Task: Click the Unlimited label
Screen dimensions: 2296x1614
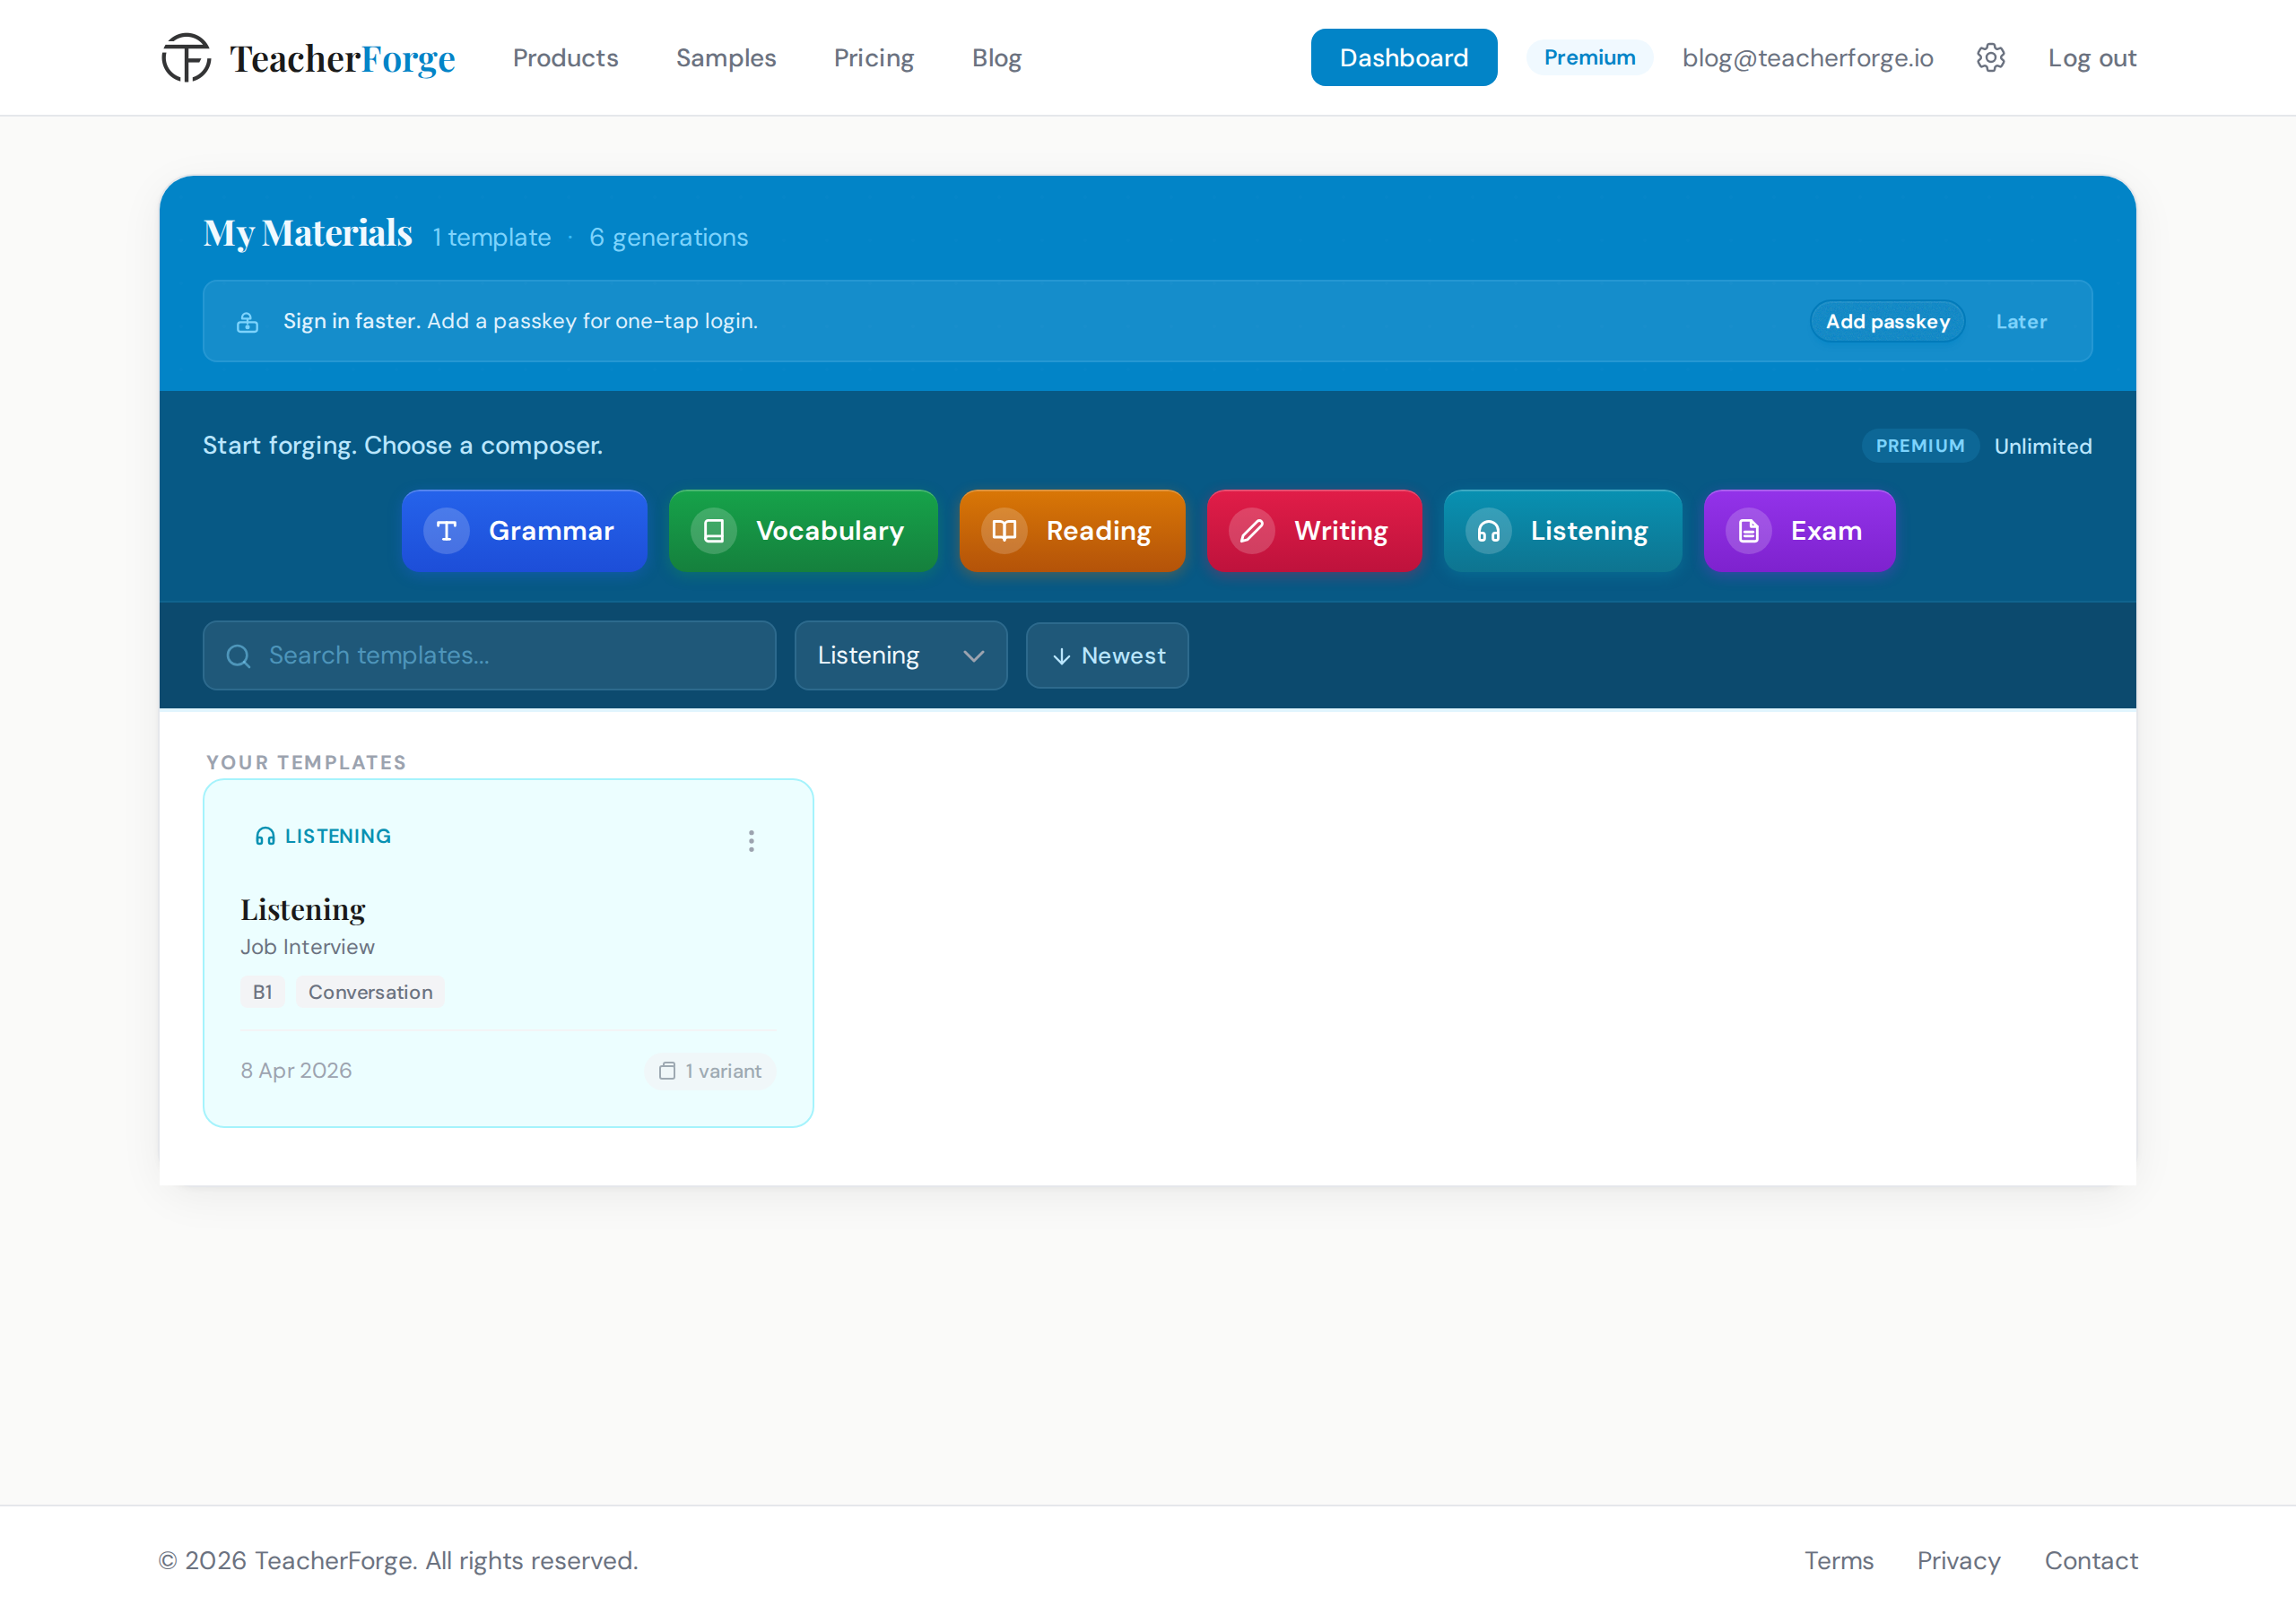Action: (x=2042, y=447)
